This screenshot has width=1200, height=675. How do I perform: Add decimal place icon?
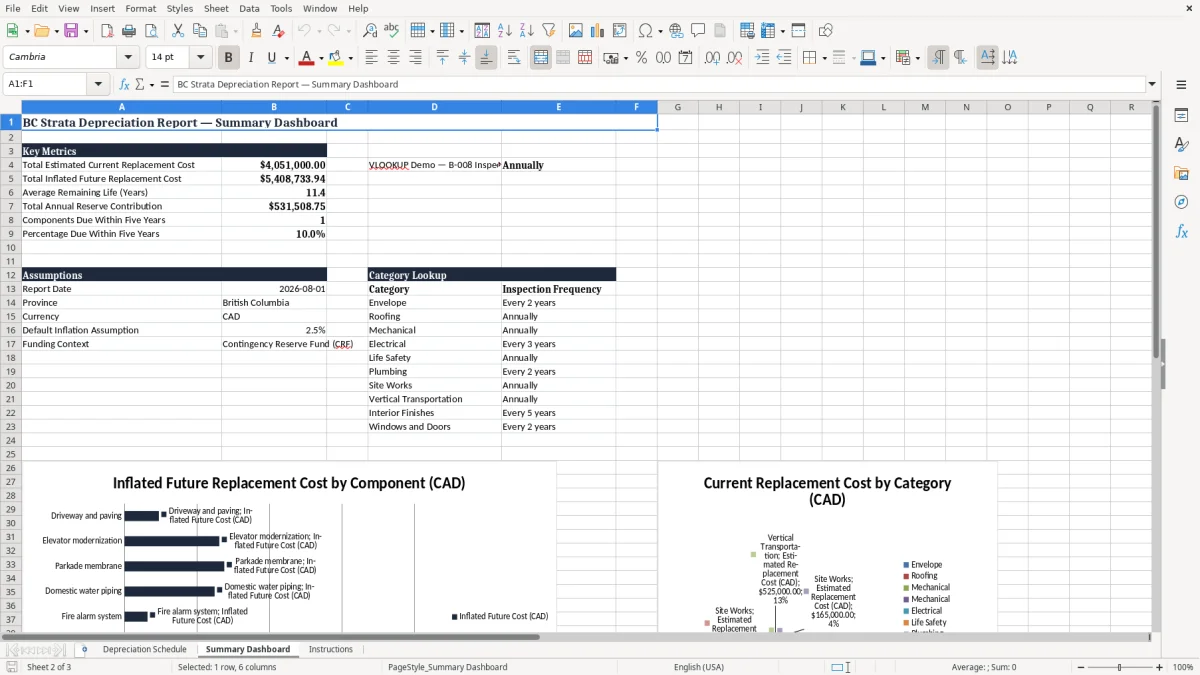[712, 58]
